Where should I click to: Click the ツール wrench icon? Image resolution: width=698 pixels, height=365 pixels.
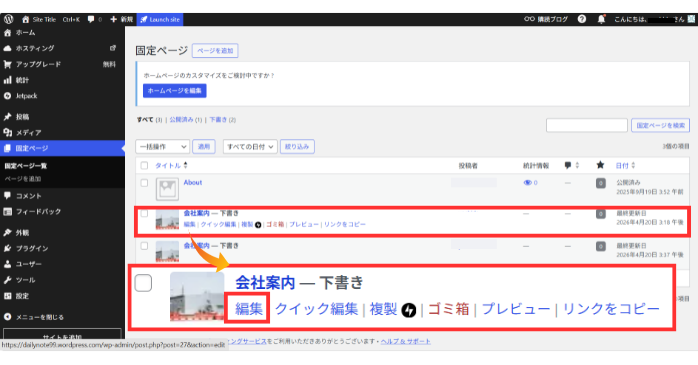coord(8,280)
